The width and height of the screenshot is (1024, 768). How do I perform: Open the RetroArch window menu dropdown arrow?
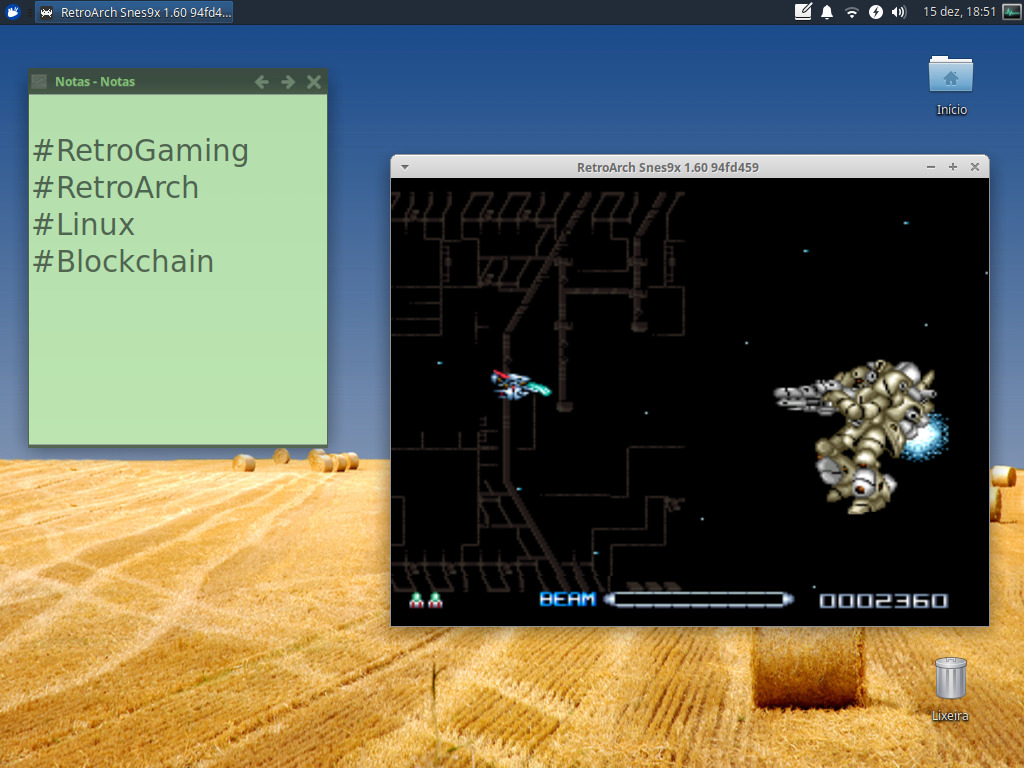(405, 167)
